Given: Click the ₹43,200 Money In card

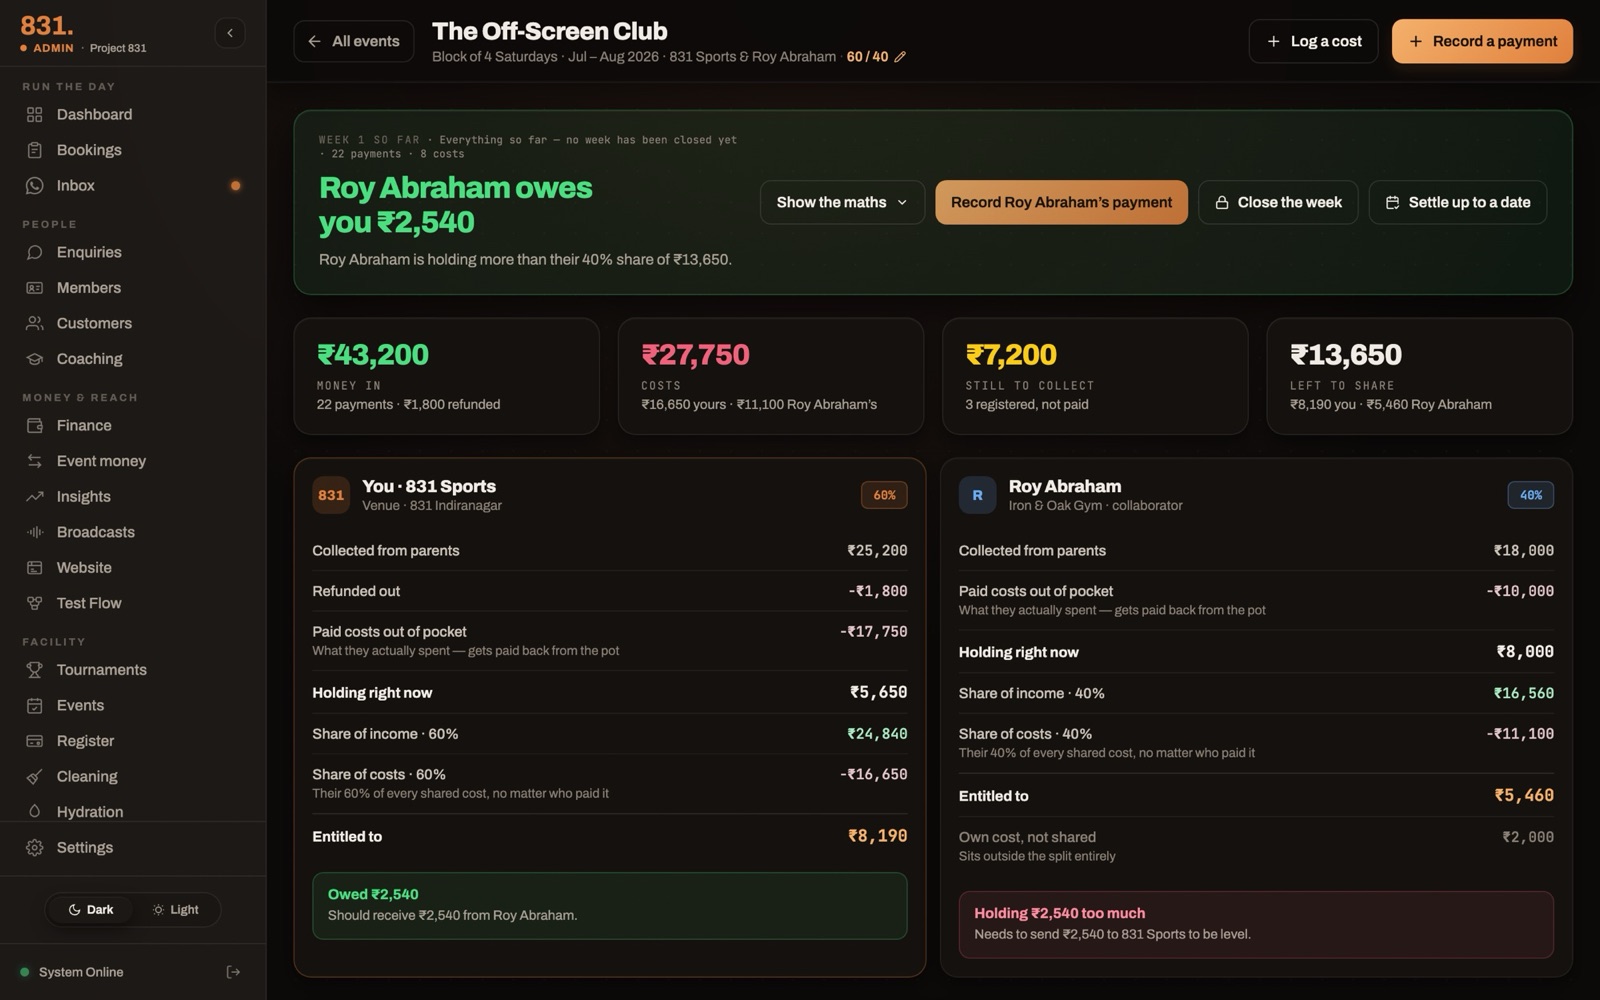Looking at the screenshot, I should click(447, 376).
